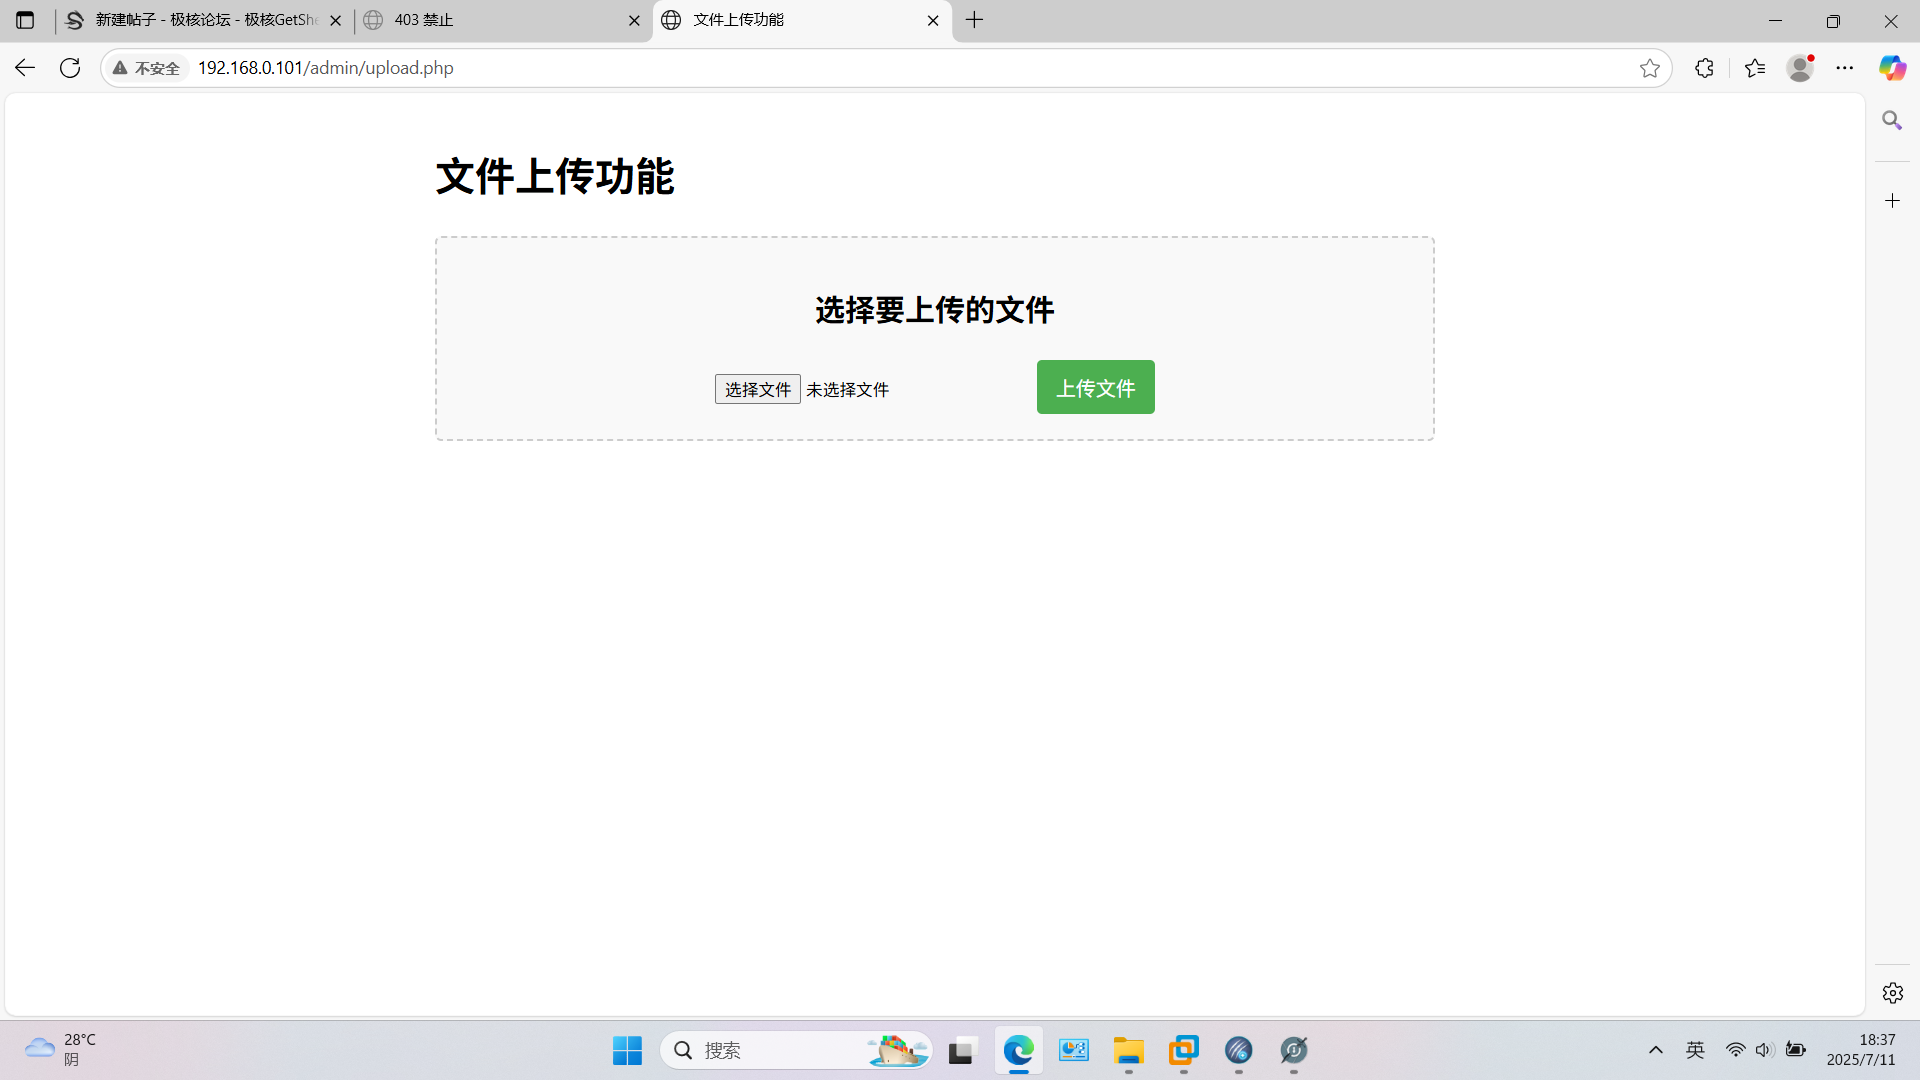Screen dimensions: 1920x1080
Task: Switch the 英 input language indicator
Action: (1695, 1050)
